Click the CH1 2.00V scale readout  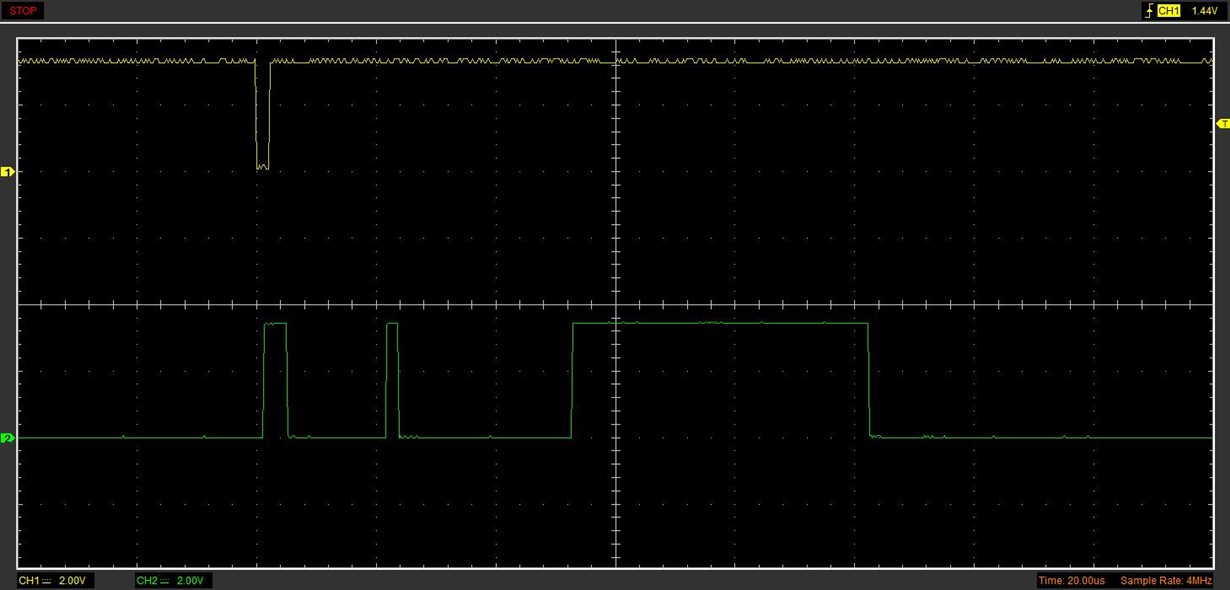(57, 581)
